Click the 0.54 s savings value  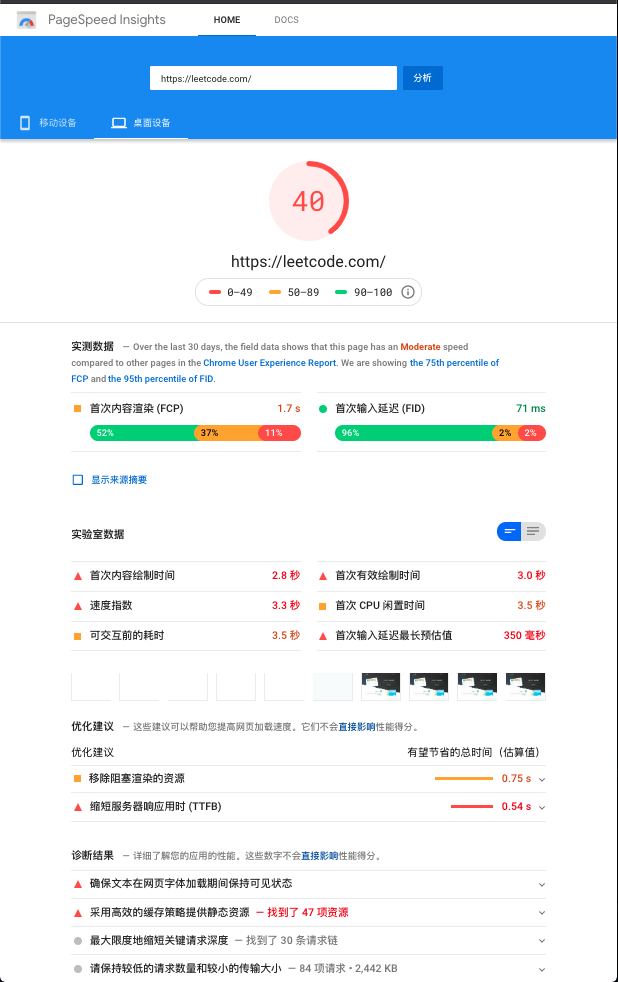click(x=516, y=807)
